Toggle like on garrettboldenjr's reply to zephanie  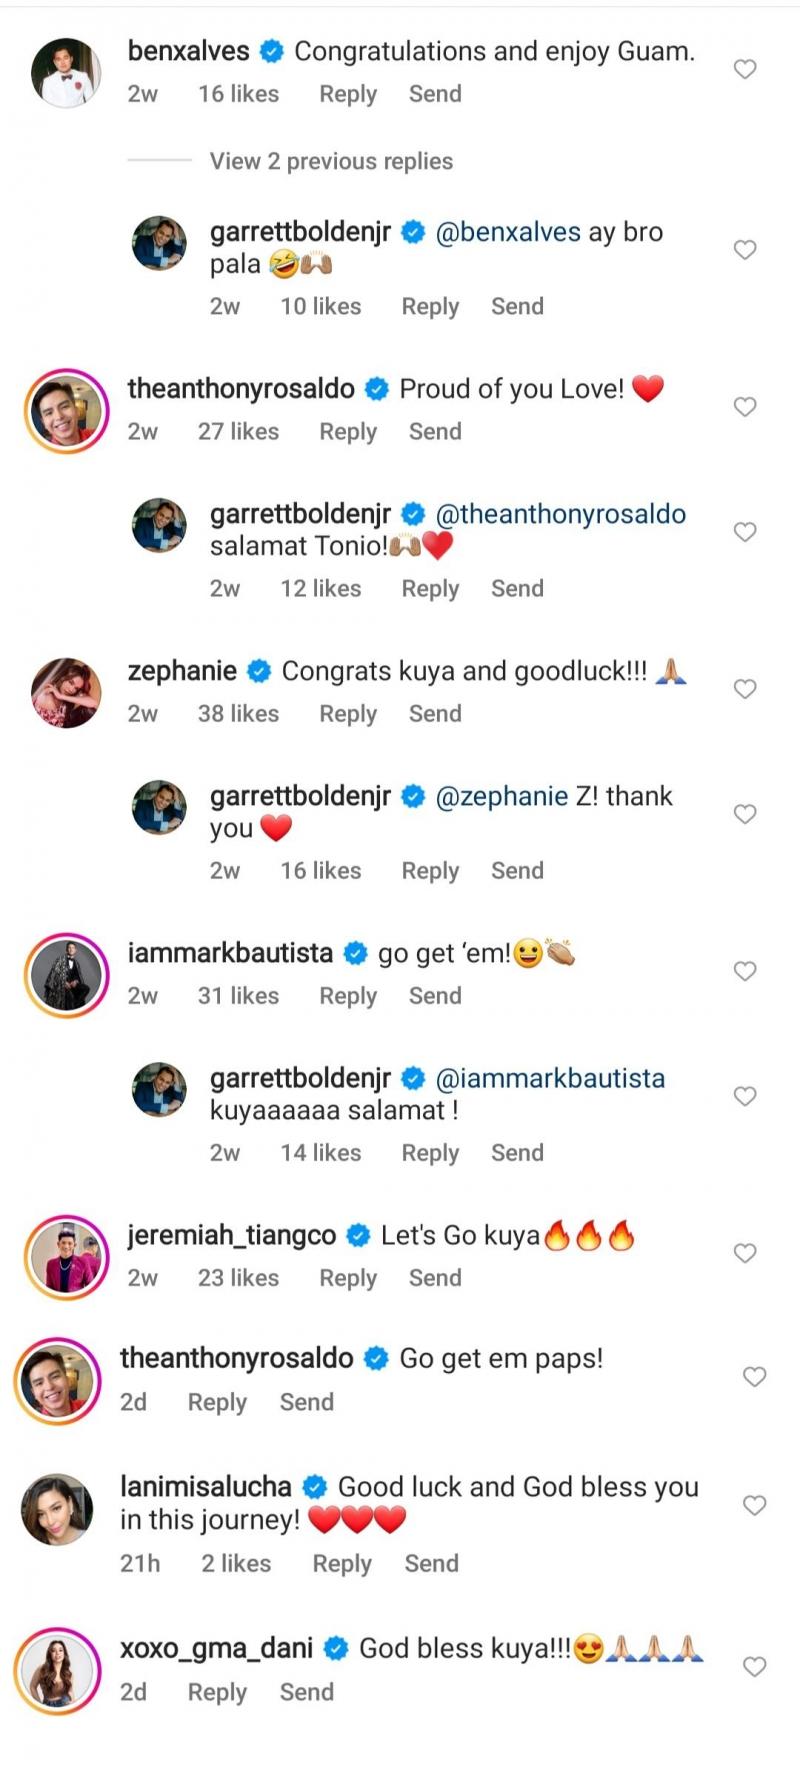coord(745,814)
